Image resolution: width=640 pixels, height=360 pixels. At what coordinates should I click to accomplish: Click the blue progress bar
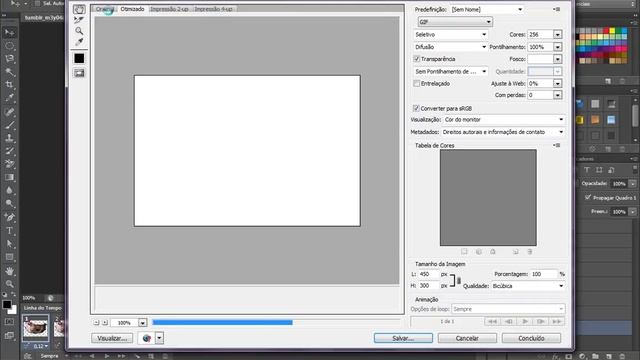pyautogui.click(x=222, y=322)
